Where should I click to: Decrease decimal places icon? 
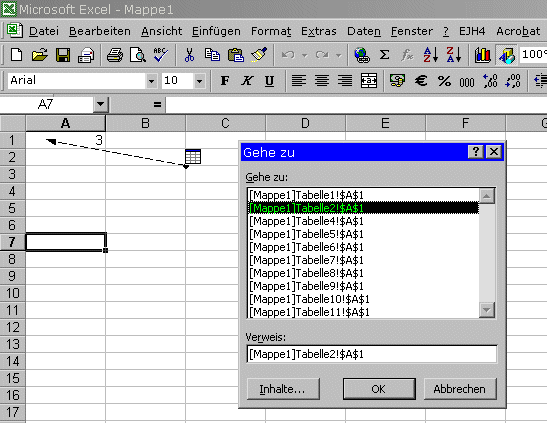[x=513, y=81]
